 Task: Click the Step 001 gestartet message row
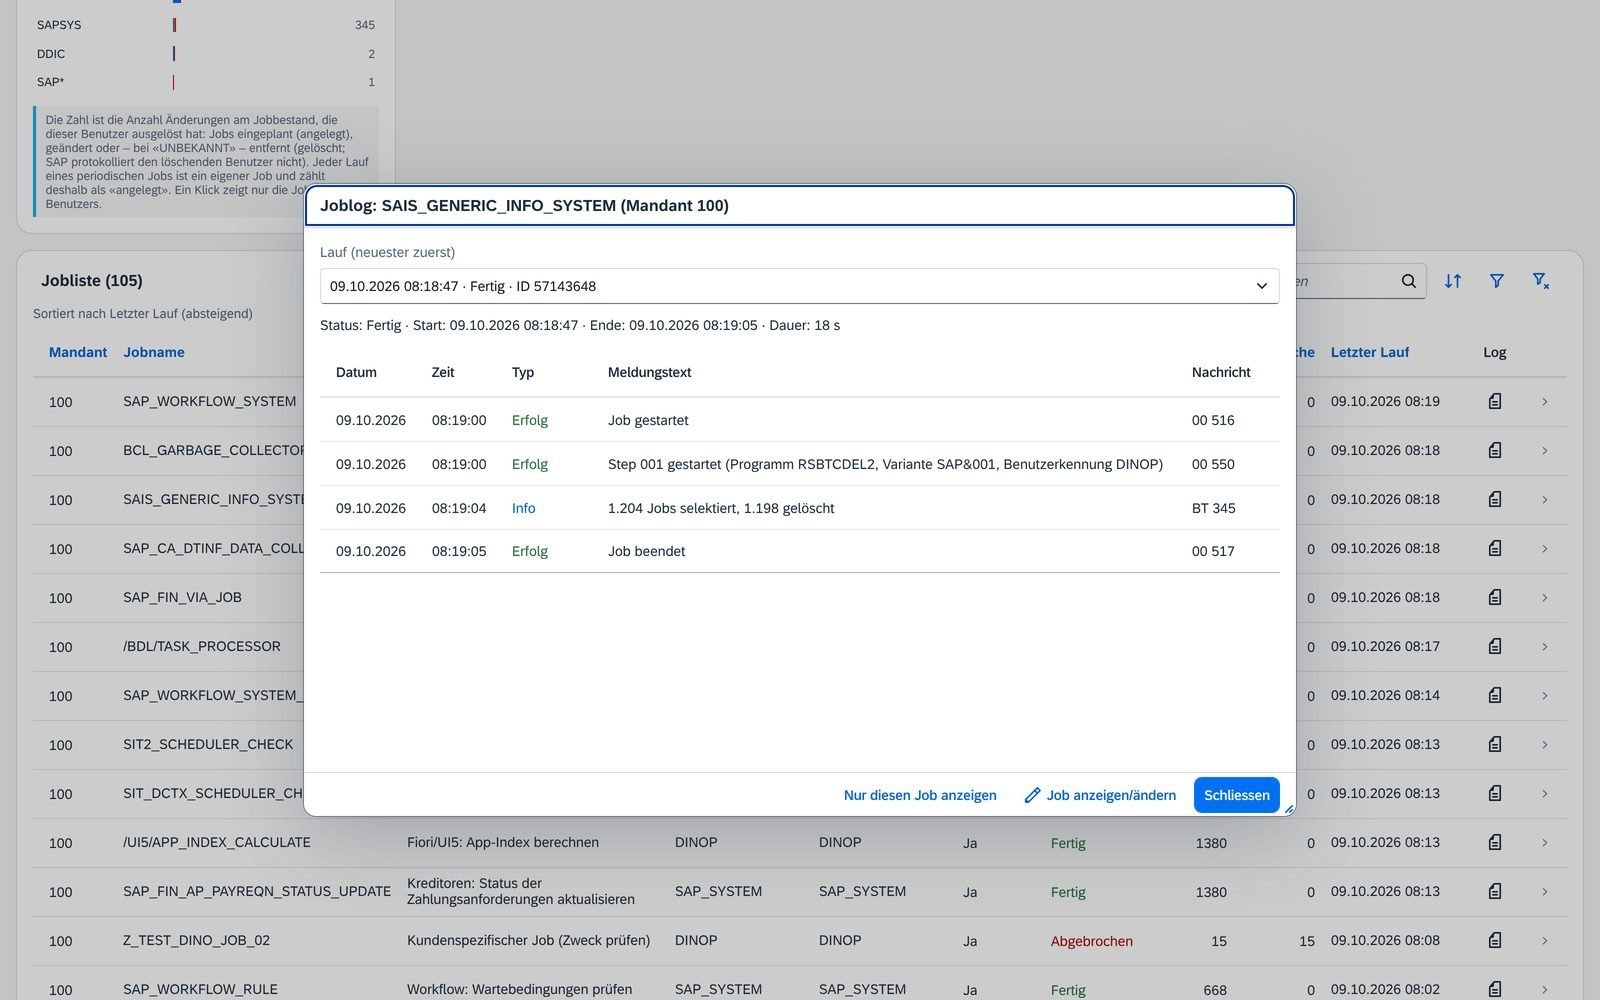pos(799,464)
